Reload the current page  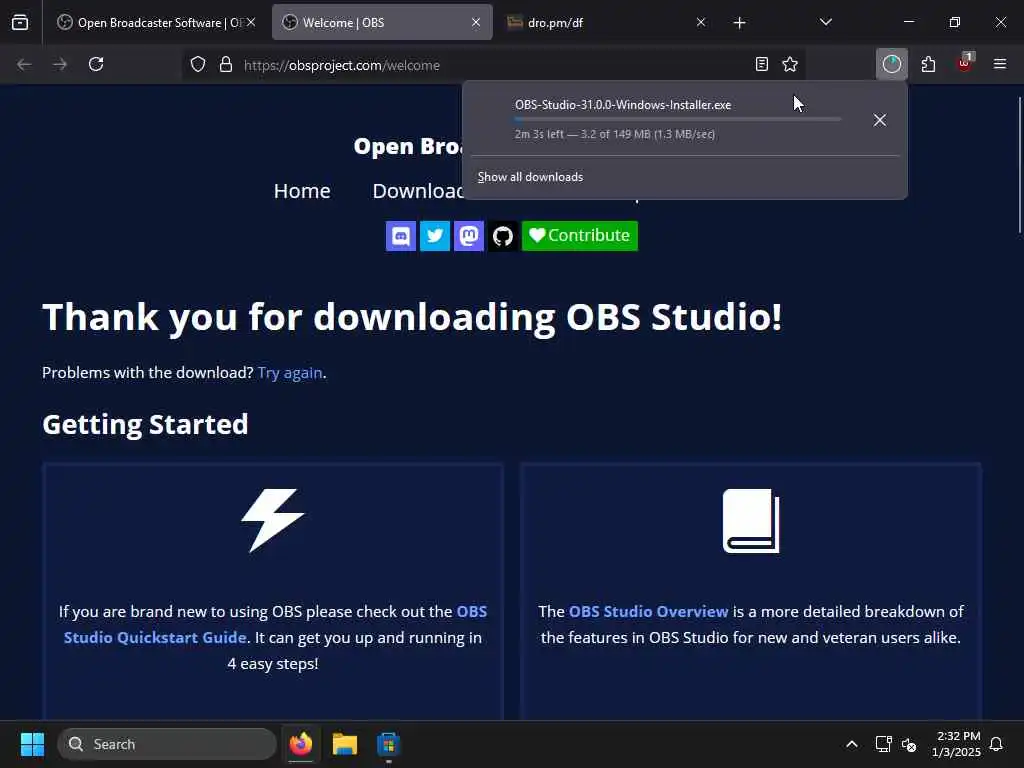[x=96, y=64]
